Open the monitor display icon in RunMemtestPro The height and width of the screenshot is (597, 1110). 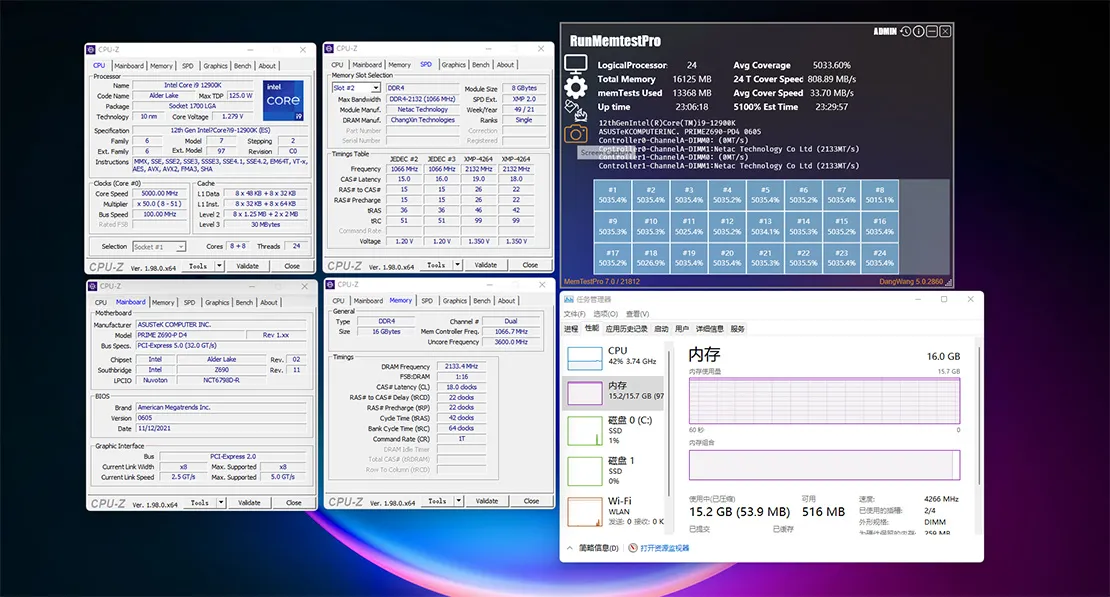point(576,64)
